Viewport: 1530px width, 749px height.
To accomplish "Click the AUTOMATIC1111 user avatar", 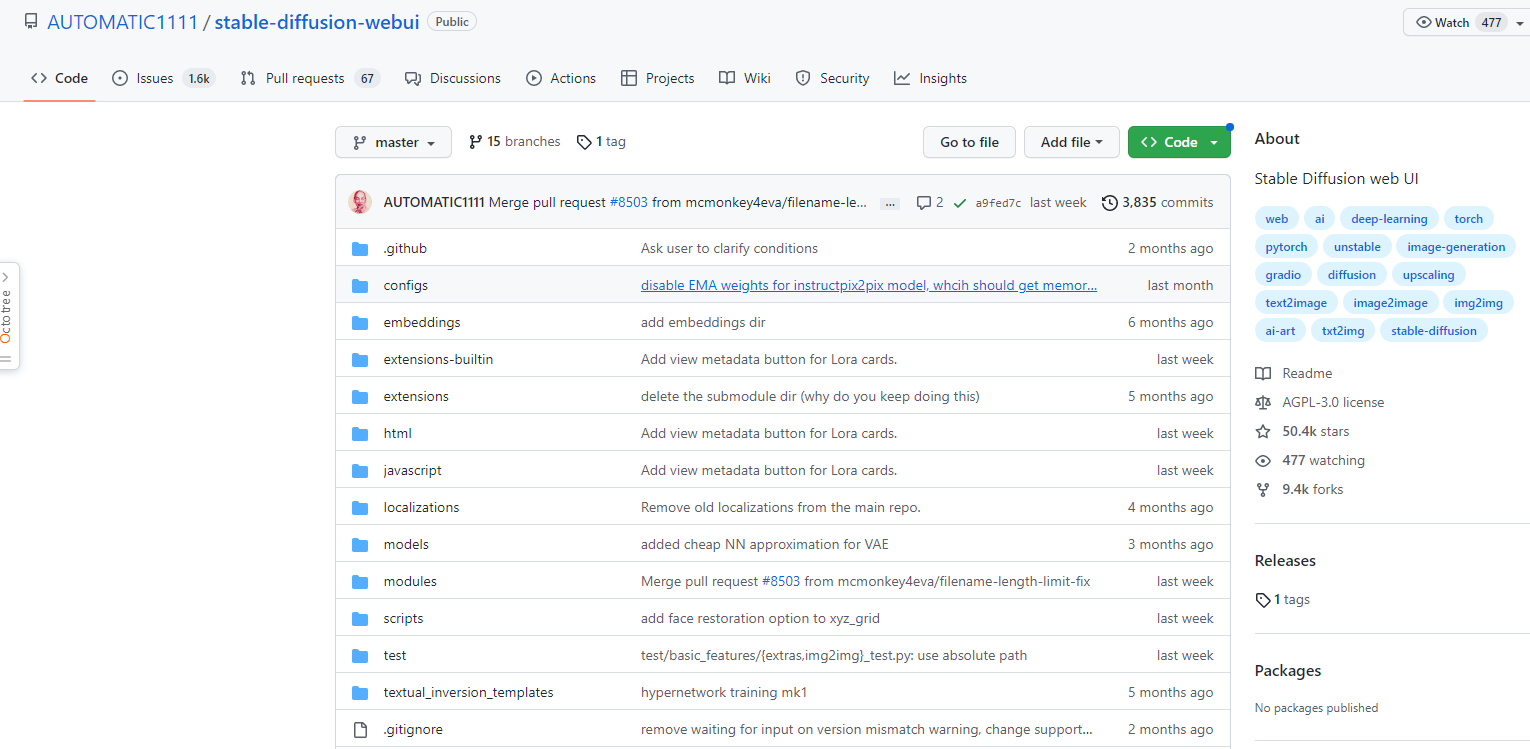I will [x=360, y=202].
